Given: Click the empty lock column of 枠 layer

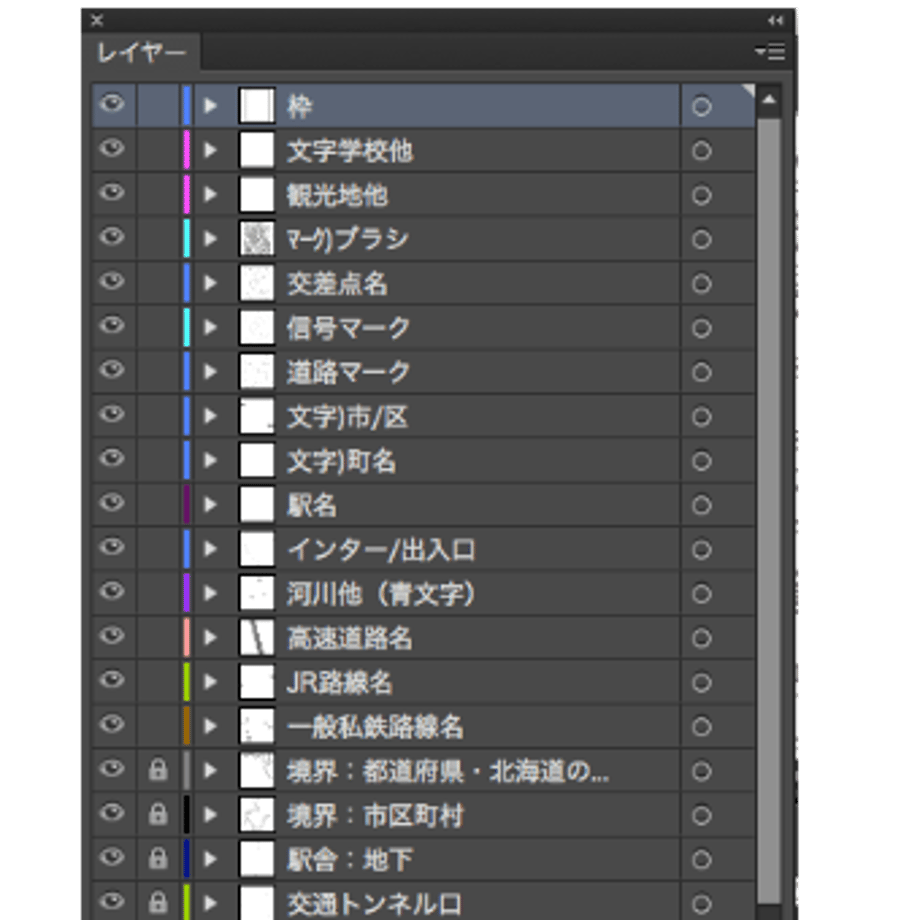Looking at the screenshot, I should point(158,106).
